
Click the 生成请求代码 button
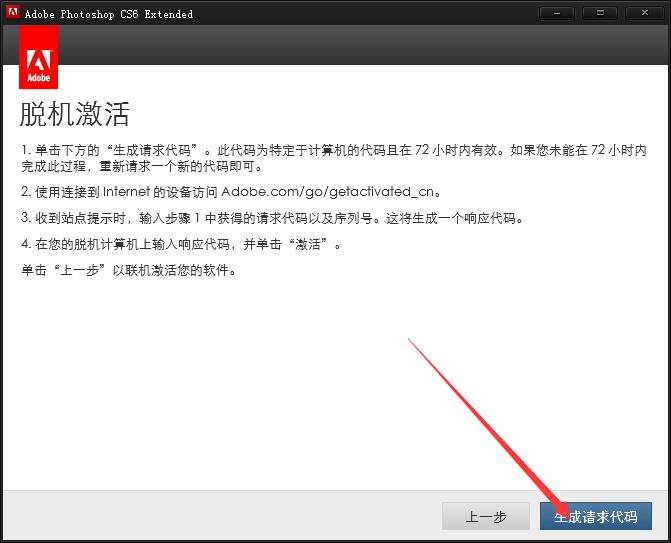pos(596,516)
